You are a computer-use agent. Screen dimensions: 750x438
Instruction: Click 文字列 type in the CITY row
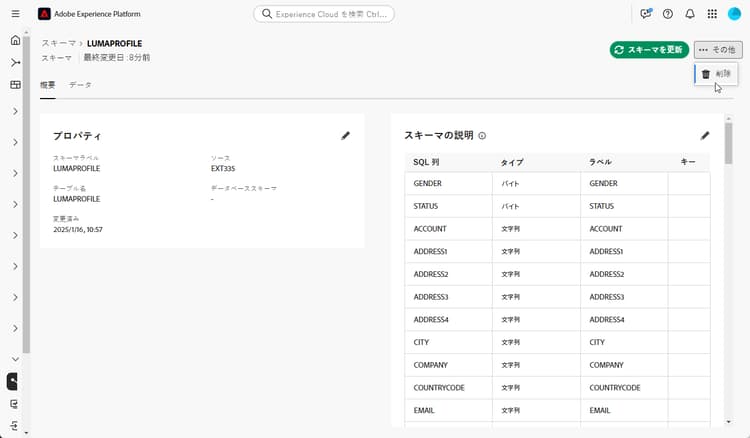click(510, 342)
